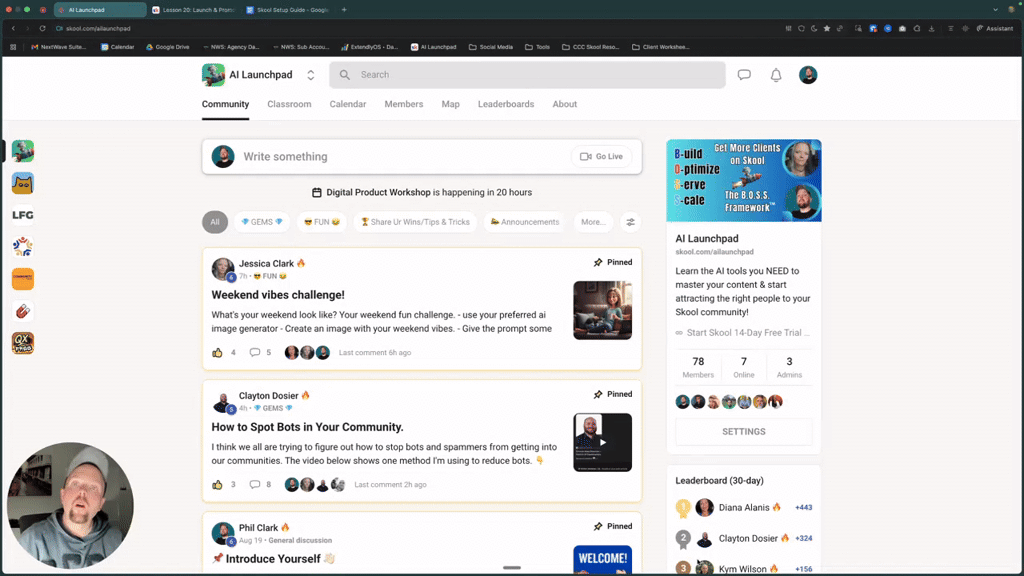This screenshot has width=1024, height=576.
Task: Switch to the colorful people-circle community icon
Action: tap(23, 247)
